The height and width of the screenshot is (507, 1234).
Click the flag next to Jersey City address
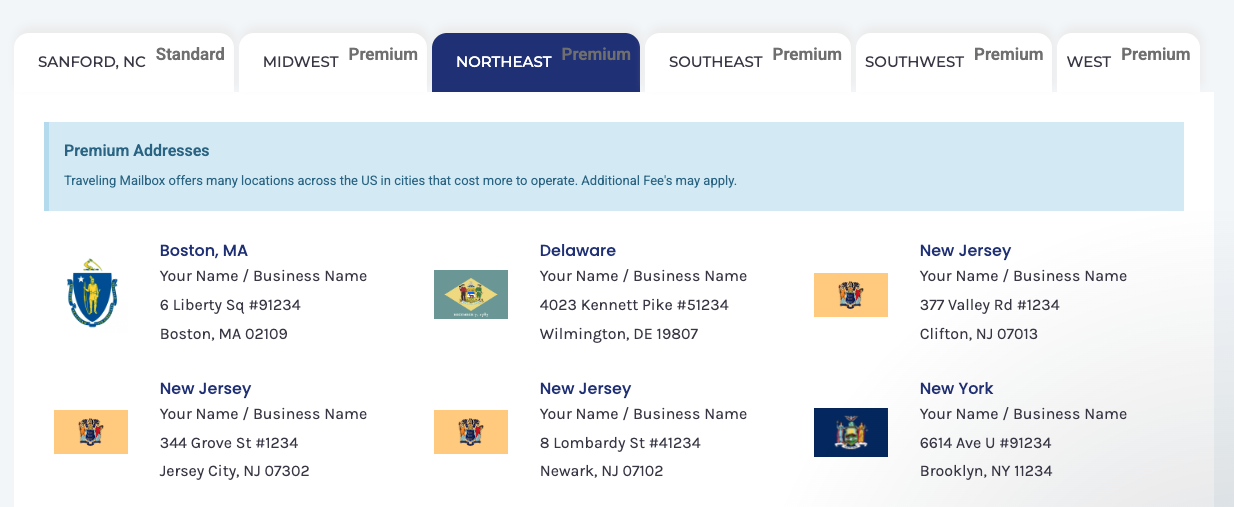point(91,432)
